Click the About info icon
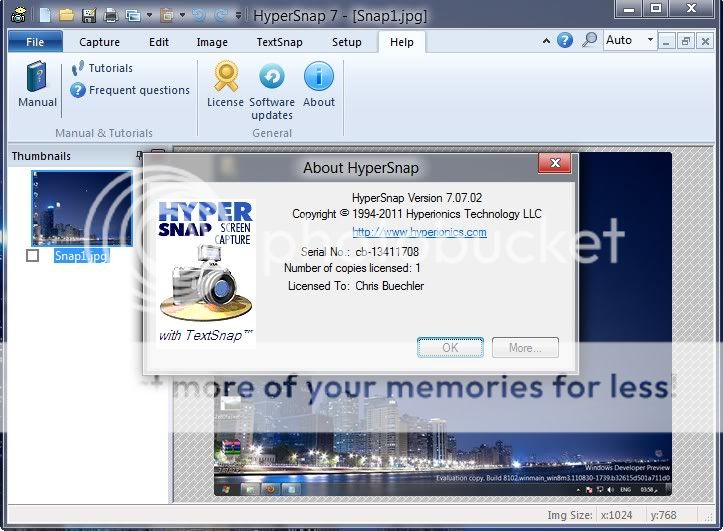 (319, 84)
